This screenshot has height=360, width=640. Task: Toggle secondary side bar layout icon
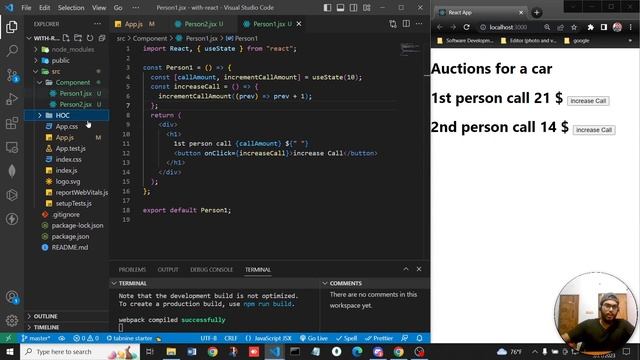[353, 7]
